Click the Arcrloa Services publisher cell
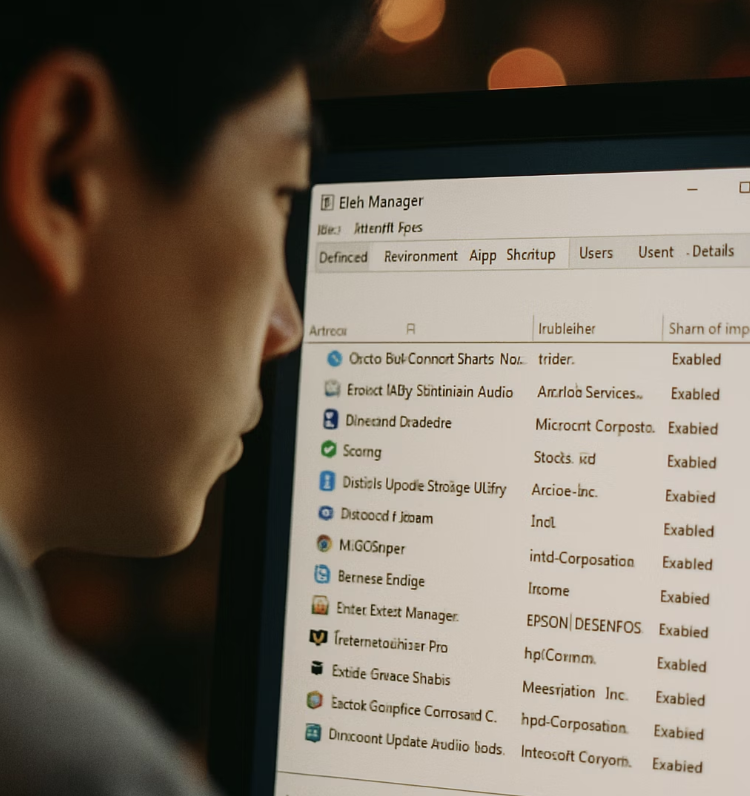This screenshot has width=750, height=796. click(590, 392)
